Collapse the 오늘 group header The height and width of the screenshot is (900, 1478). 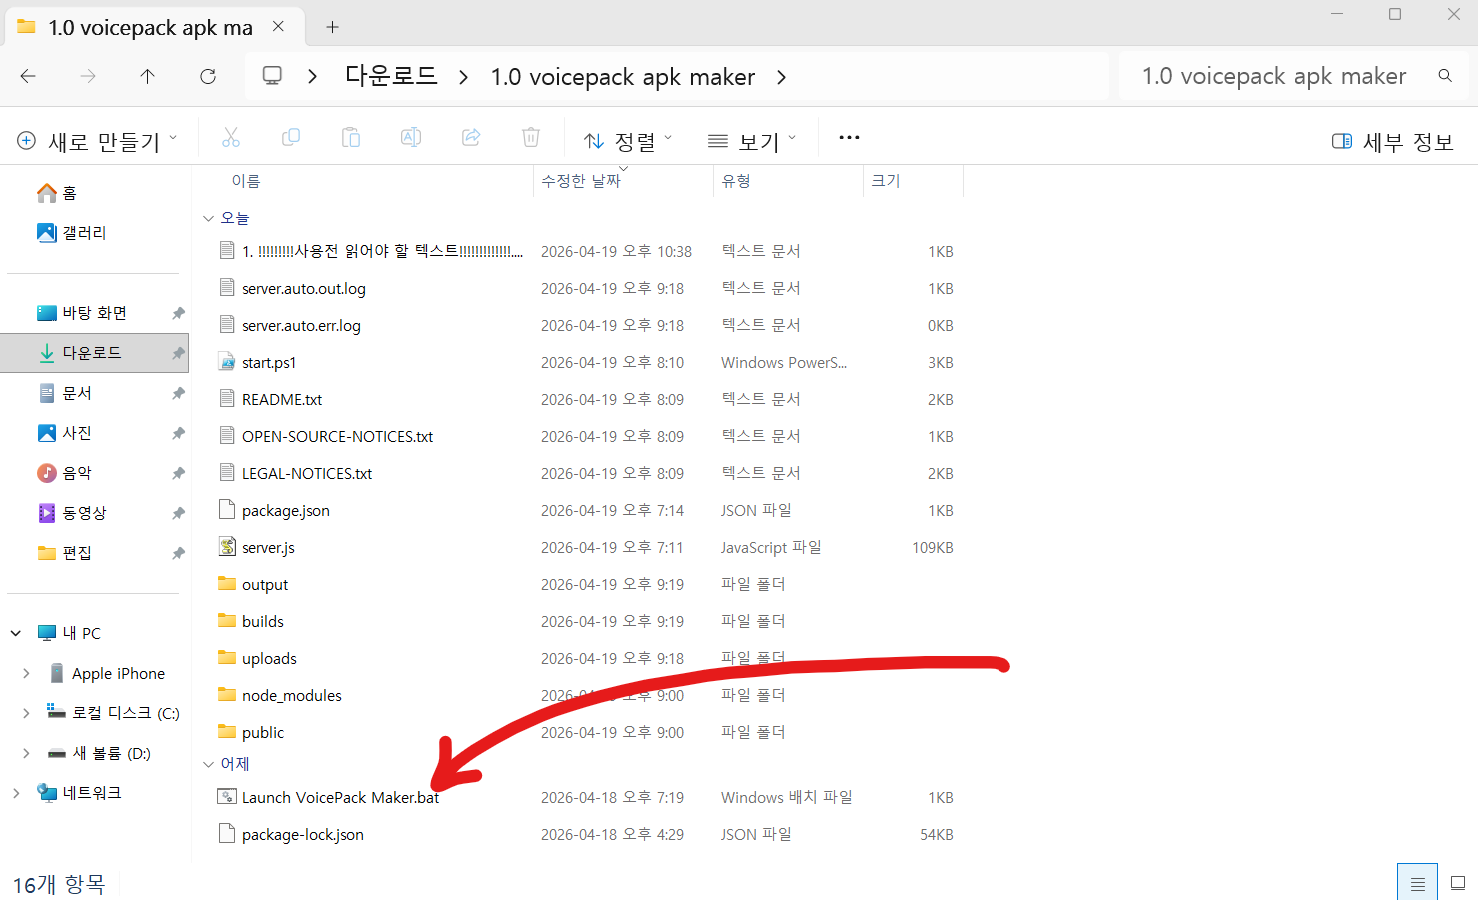[x=209, y=218]
